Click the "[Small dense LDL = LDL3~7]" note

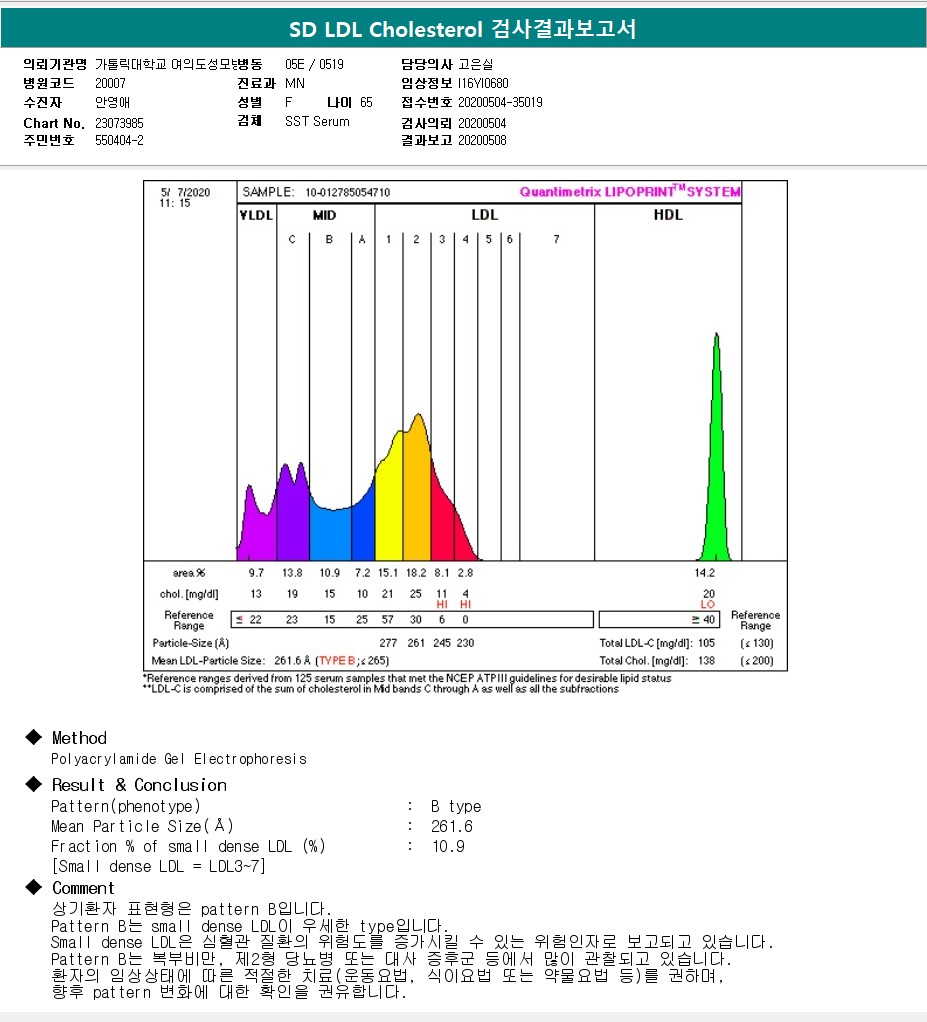(158, 866)
